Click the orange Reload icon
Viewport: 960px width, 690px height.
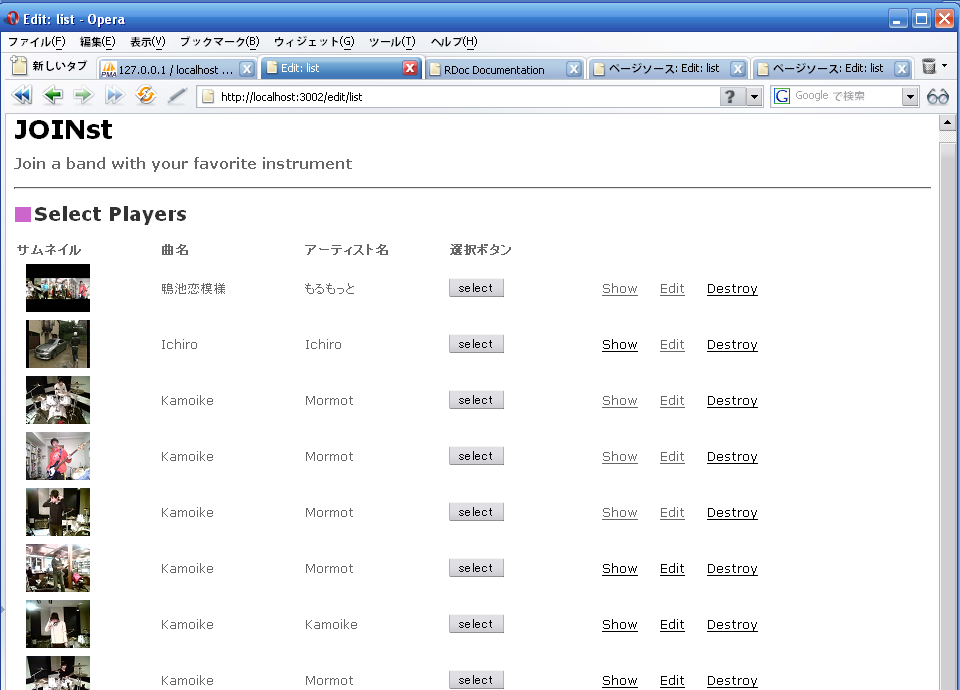[146, 96]
